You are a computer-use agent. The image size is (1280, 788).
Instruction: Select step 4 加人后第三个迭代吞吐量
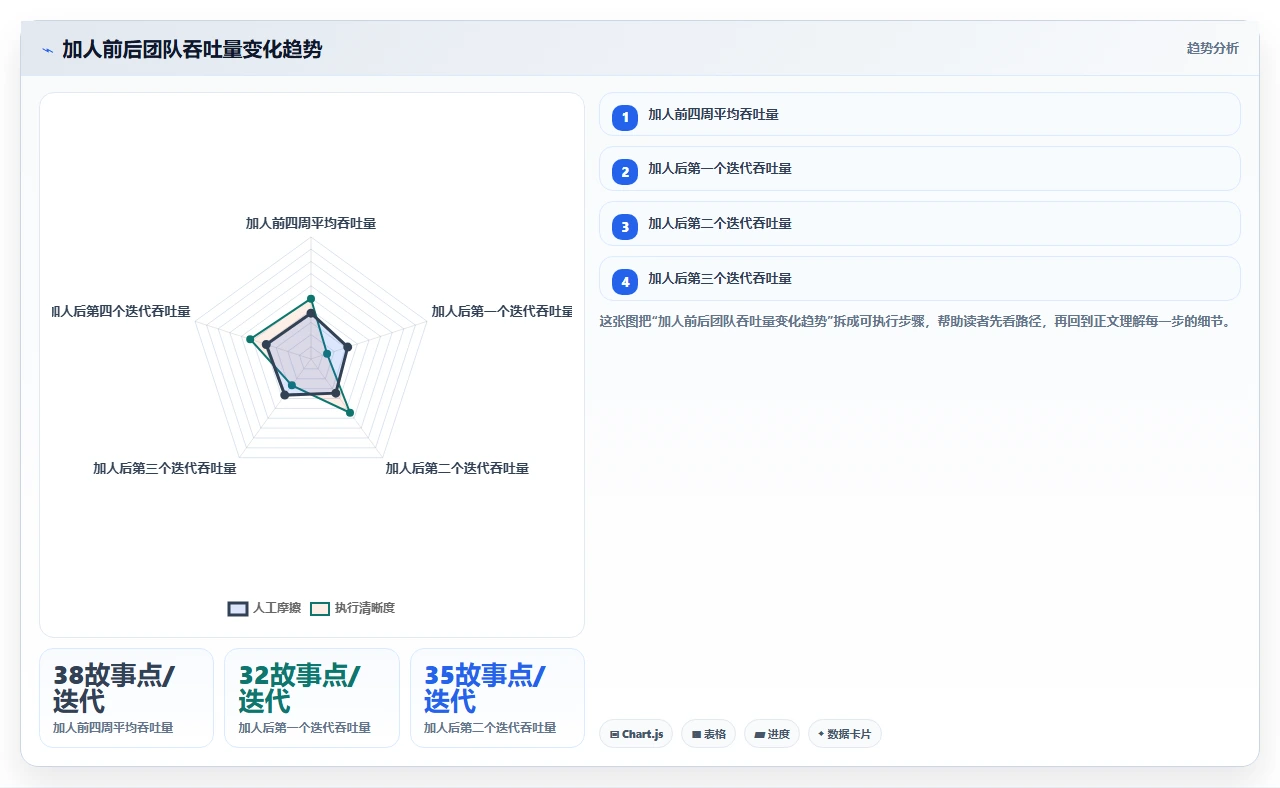click(920, 279)
